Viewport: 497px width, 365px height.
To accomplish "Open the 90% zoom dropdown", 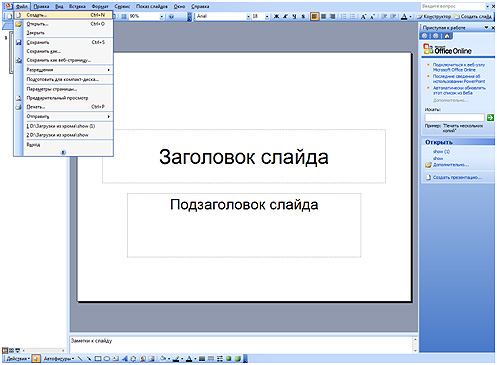I will [162, 16].
